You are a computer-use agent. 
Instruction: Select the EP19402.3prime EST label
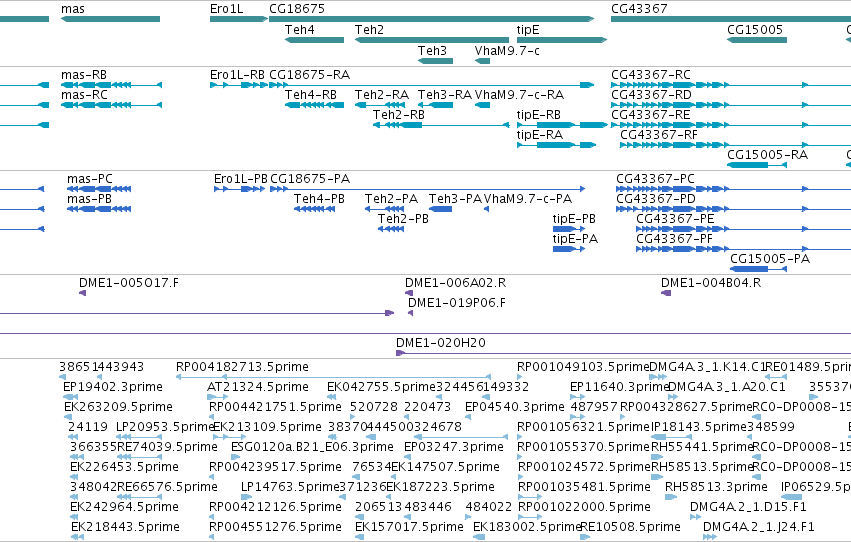(113, 387)
